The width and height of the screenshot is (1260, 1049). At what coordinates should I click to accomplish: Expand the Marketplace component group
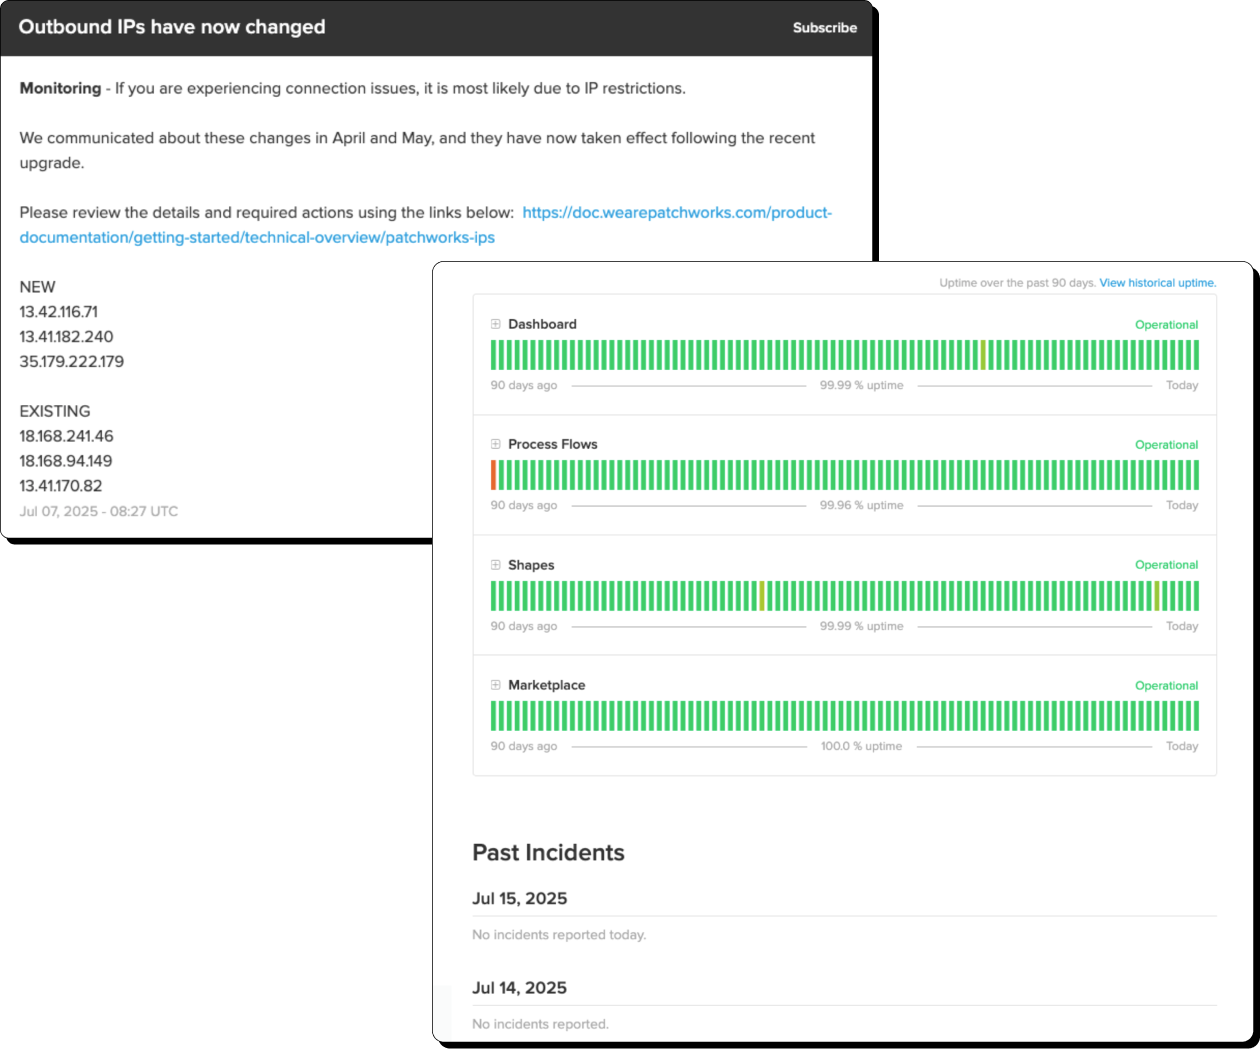pyautogui.click(x=495, y=685)
